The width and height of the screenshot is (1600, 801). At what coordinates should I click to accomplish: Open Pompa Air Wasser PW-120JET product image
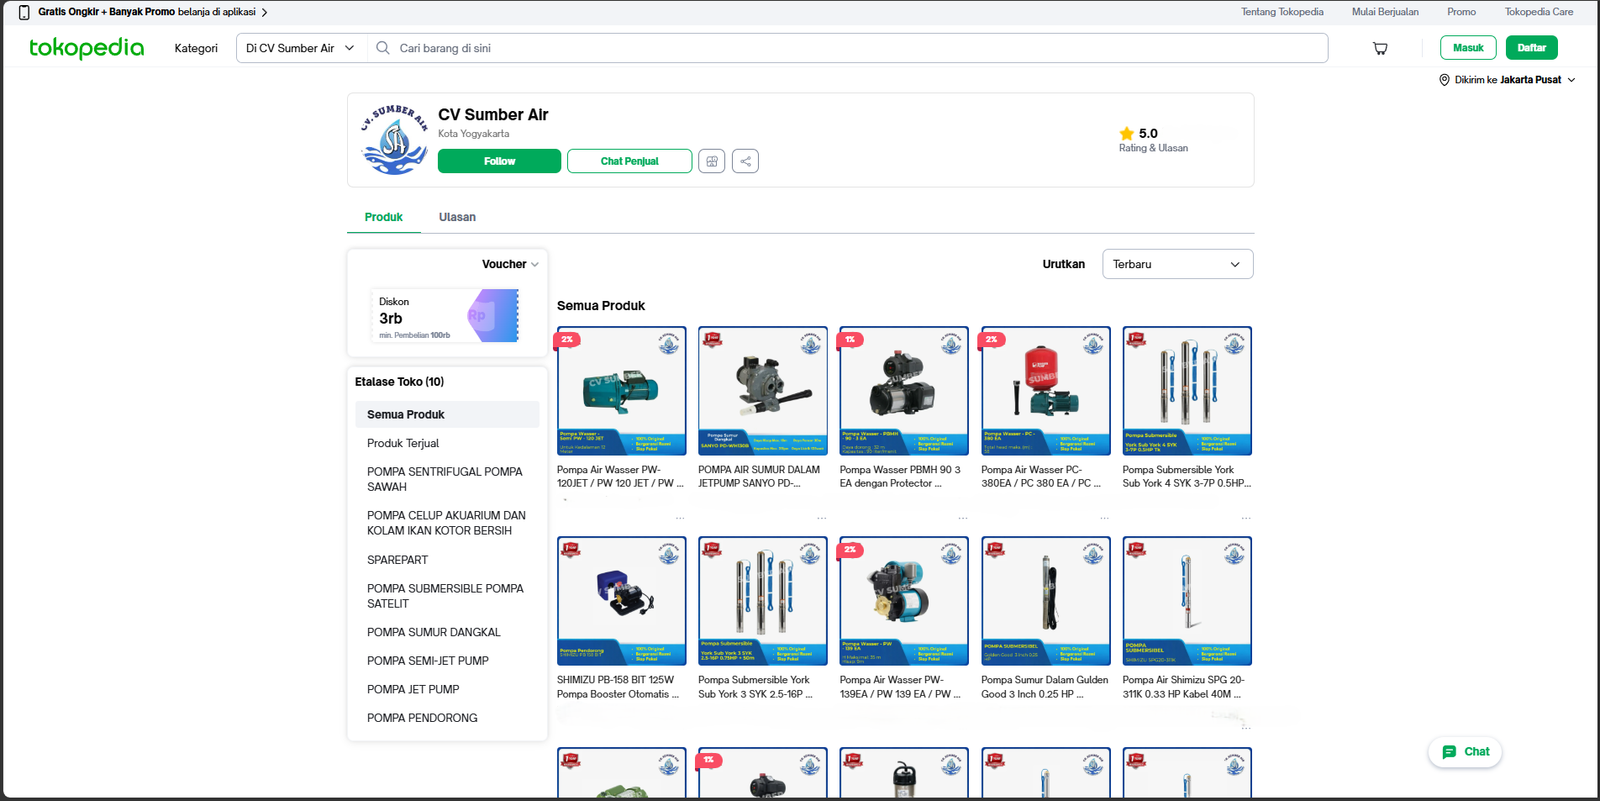pos(622,391)
